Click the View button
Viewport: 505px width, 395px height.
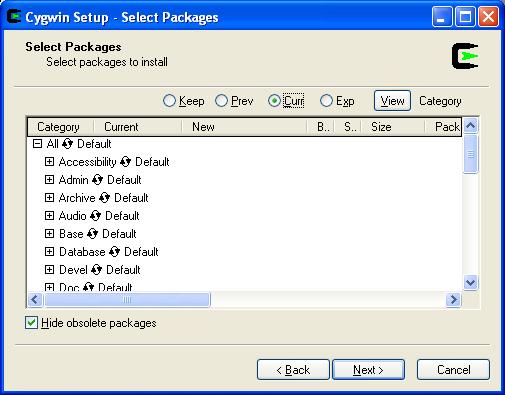coord(392,101)
